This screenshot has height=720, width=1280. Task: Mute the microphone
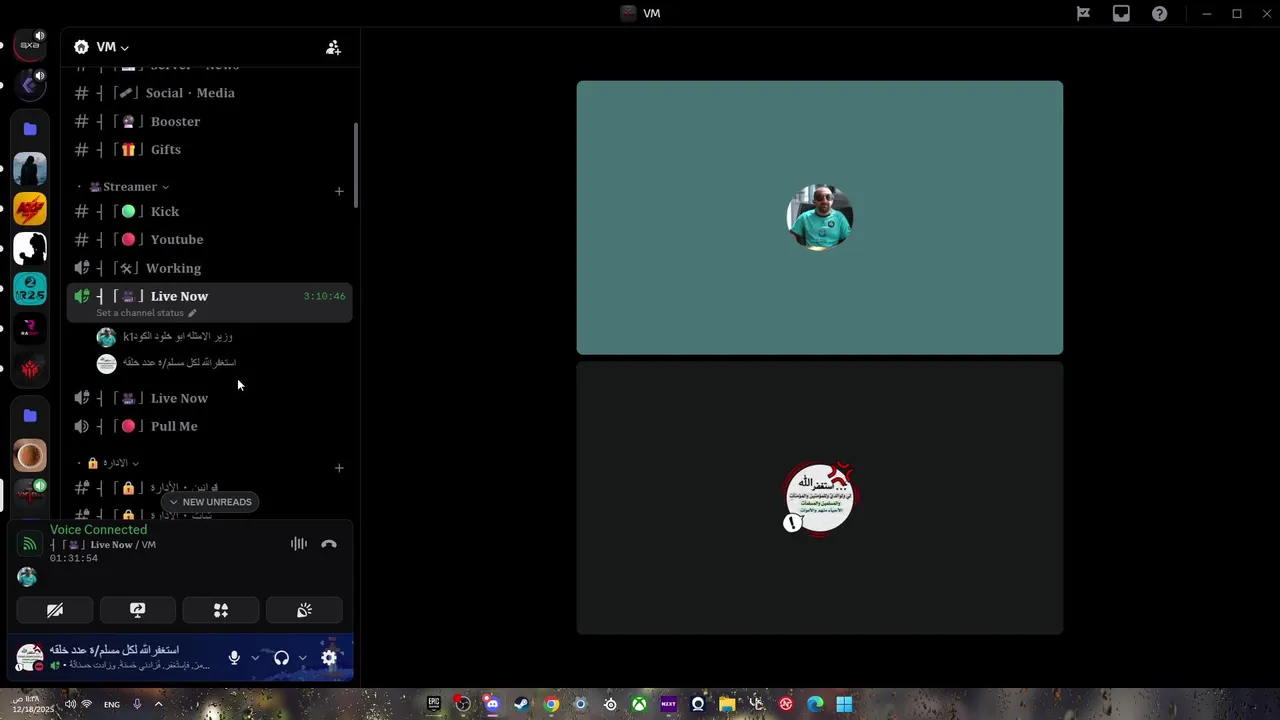pos(234,657)
